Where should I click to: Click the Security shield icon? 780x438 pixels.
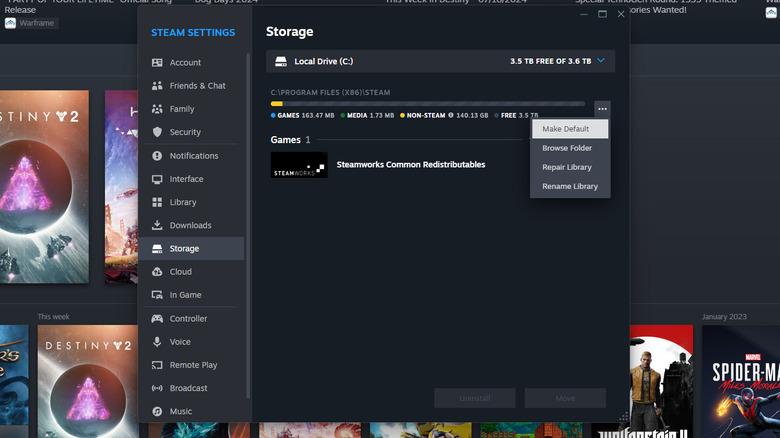[x=157, y=132]
